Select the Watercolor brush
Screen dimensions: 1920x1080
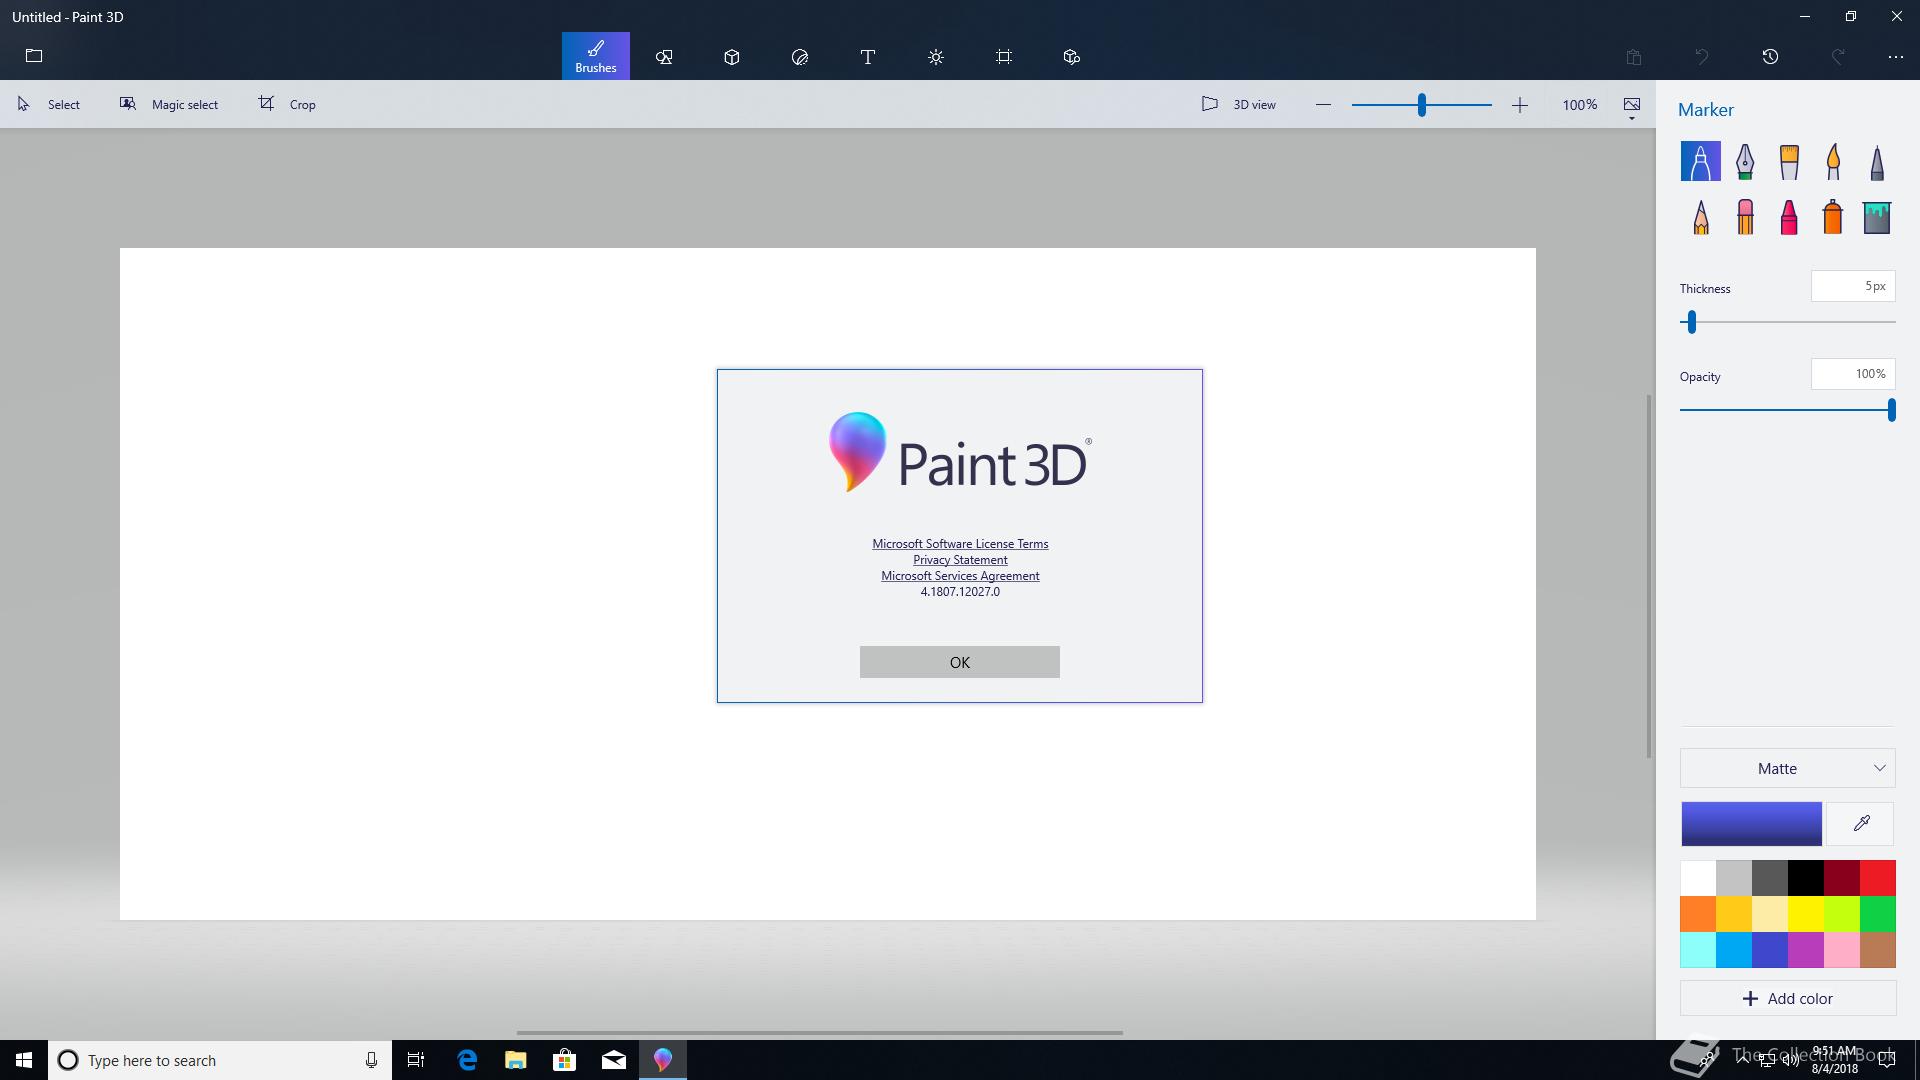point(1833,161)
